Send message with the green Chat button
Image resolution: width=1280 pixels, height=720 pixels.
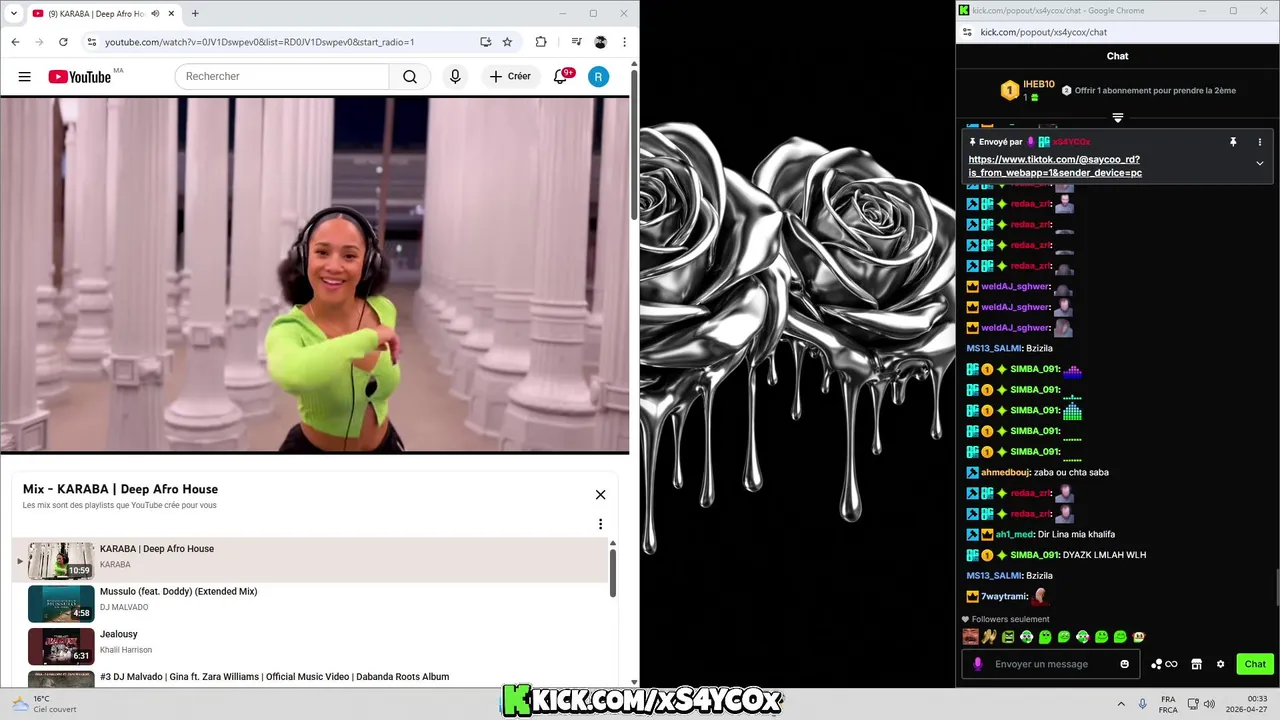[x=1255, y=664]
